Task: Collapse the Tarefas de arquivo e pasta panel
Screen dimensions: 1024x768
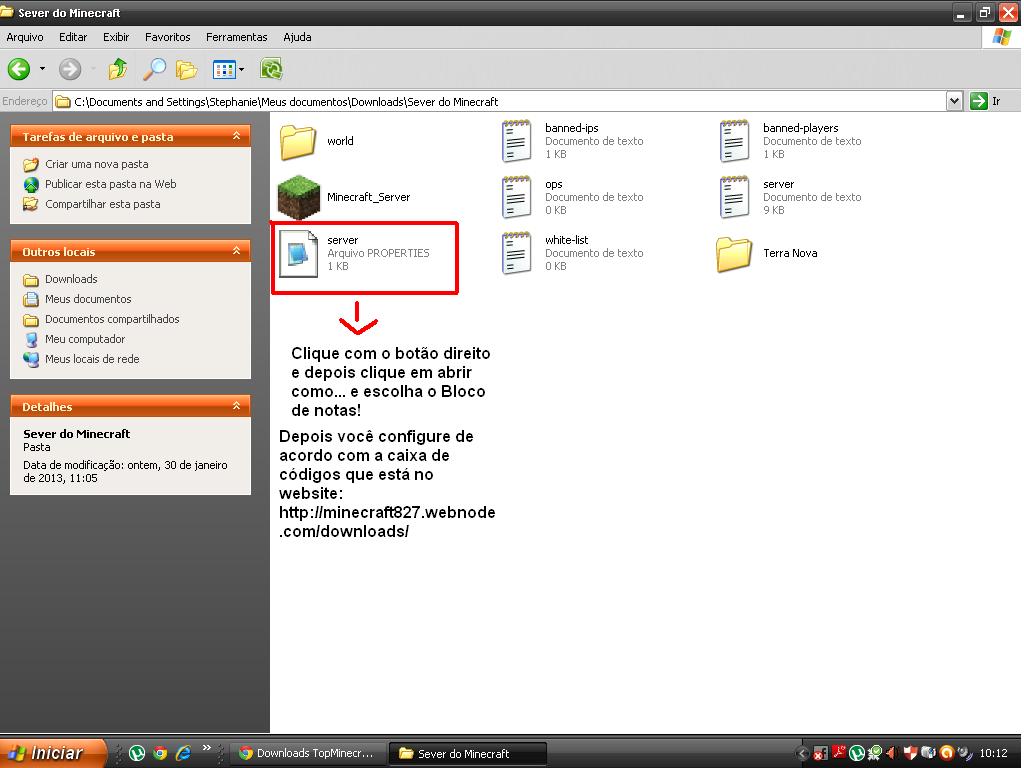Action: pyautogui.click(x=237, y=136)
